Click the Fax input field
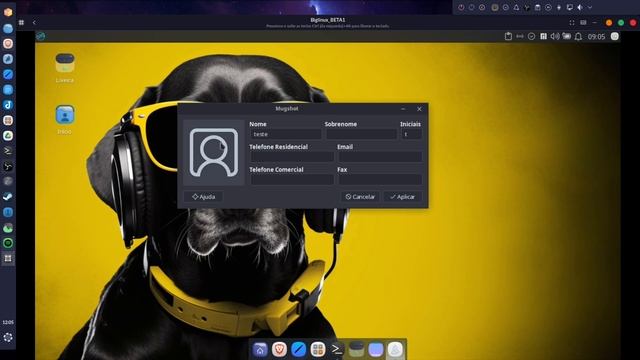Image resolution: width=640 pixels, height=360 pixels. click(380, 180)
